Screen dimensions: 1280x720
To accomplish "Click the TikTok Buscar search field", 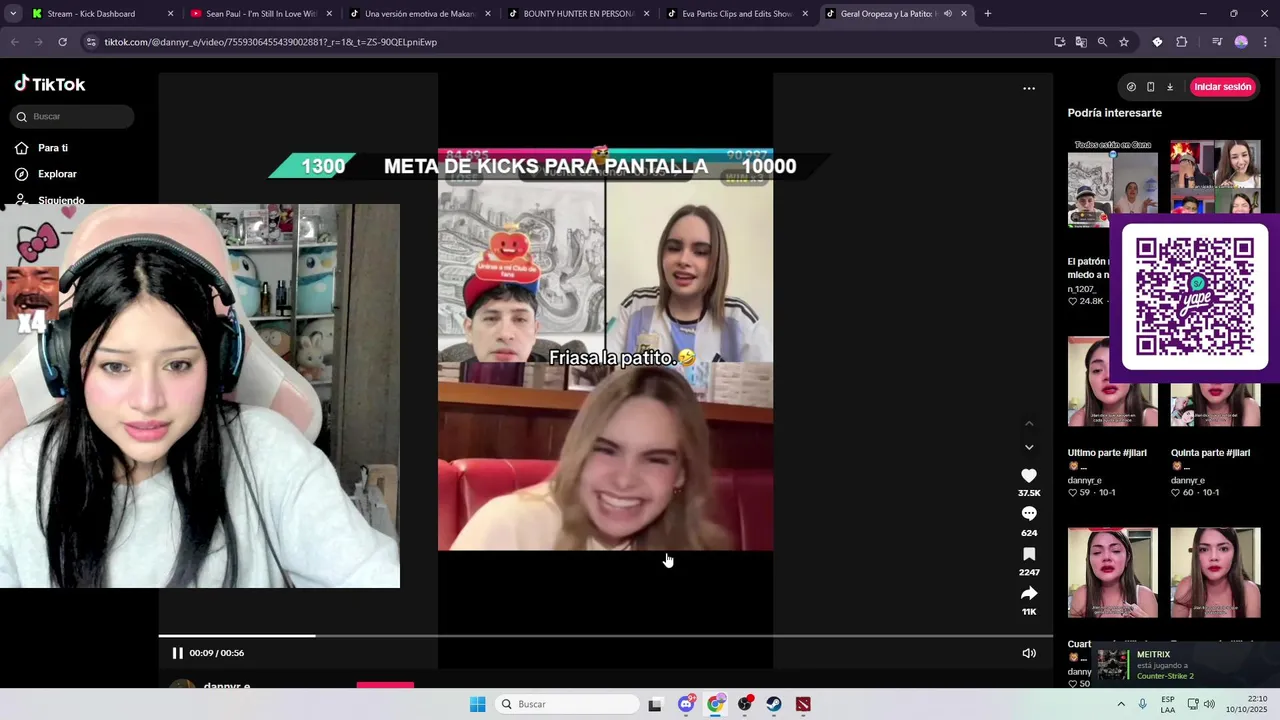I will click(72, 117).
